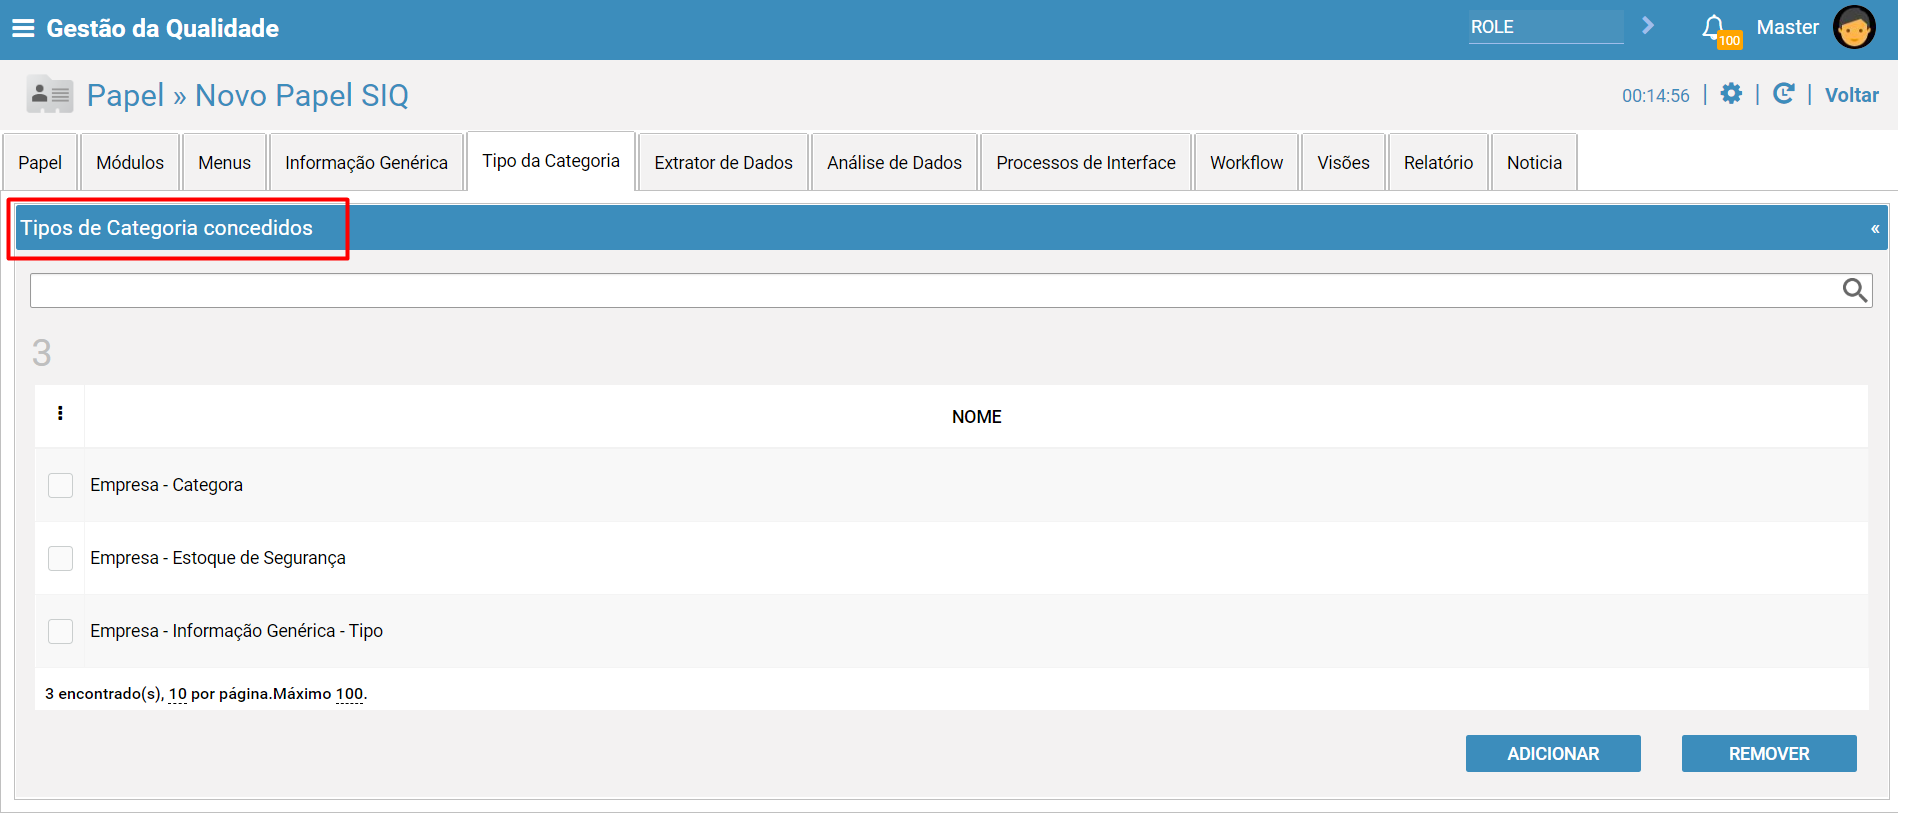Change the Máximo 100 value
Viewport: 1919px width, 817px height.
coord(349,694)
